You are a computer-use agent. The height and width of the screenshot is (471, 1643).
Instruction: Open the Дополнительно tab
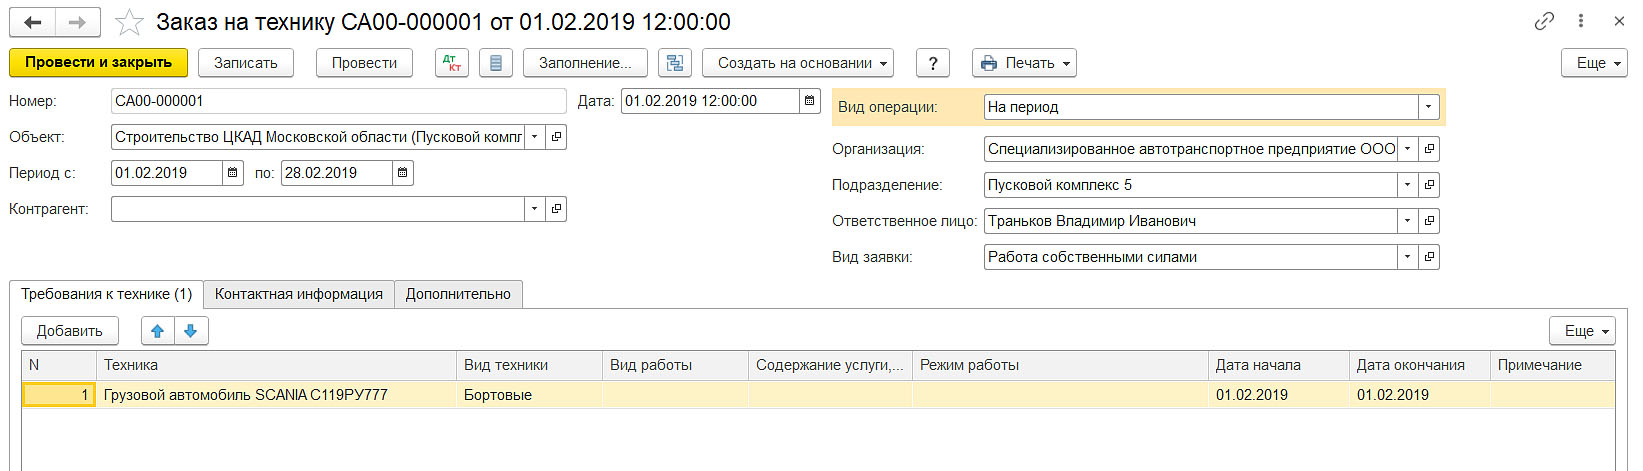click(458, 294)
